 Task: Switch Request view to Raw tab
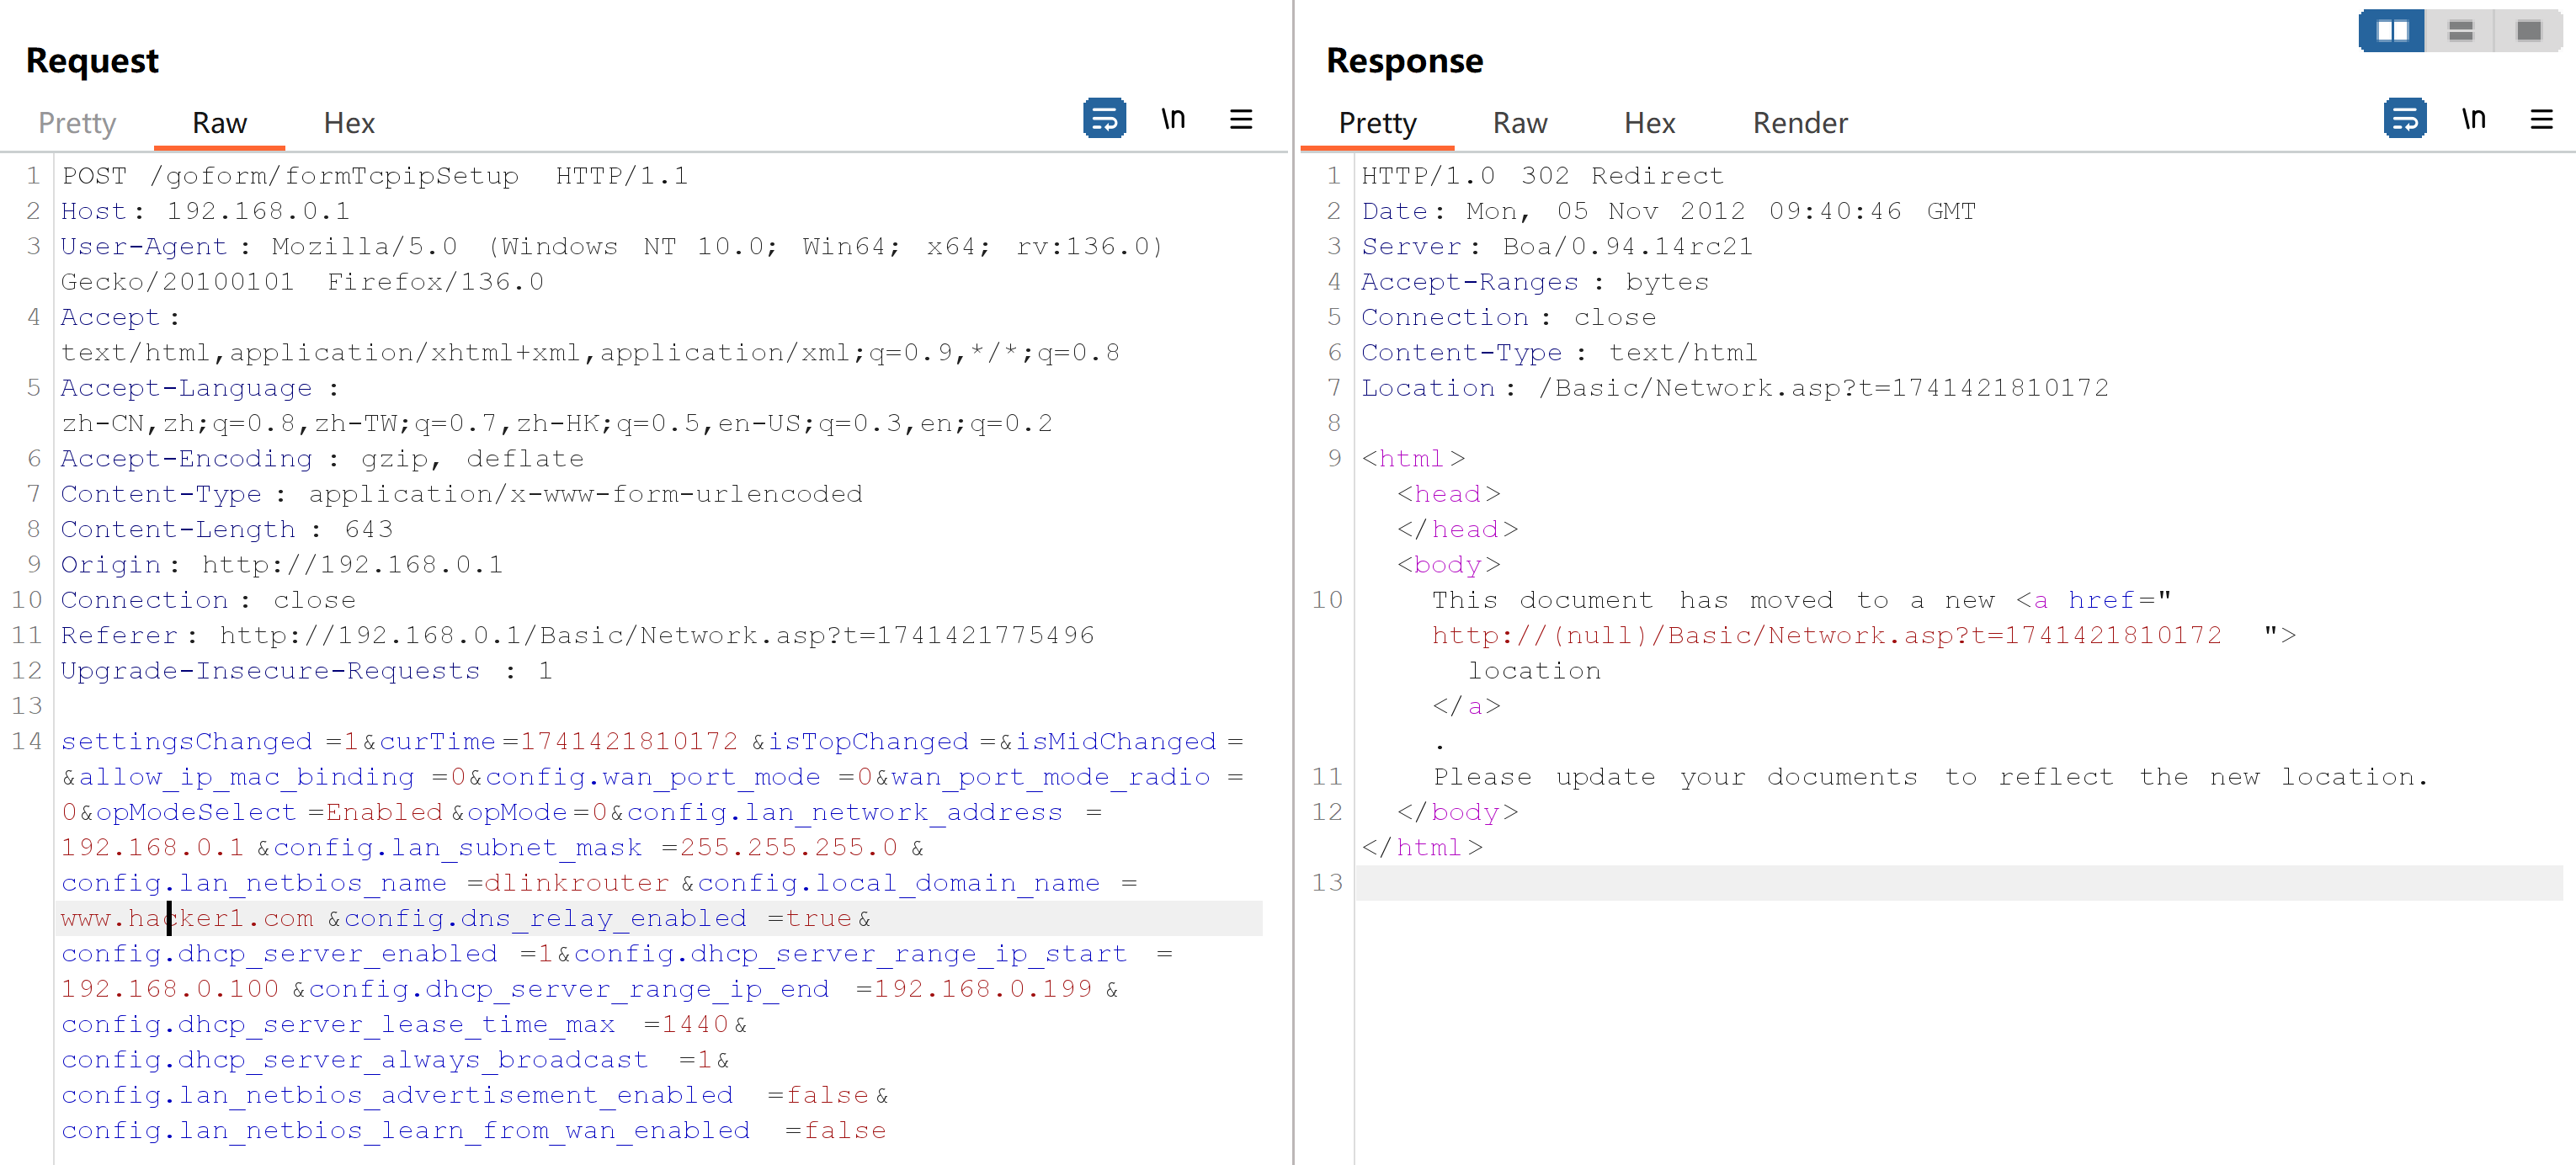219,123
